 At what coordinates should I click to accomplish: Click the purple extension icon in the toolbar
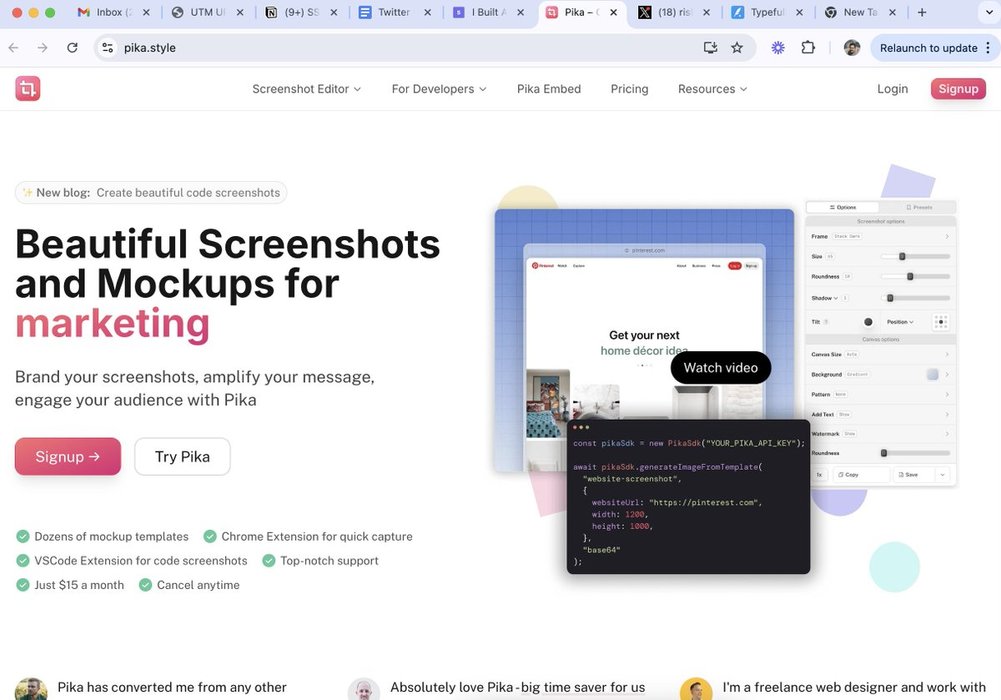pyautogui.click(x=778, y=48)
